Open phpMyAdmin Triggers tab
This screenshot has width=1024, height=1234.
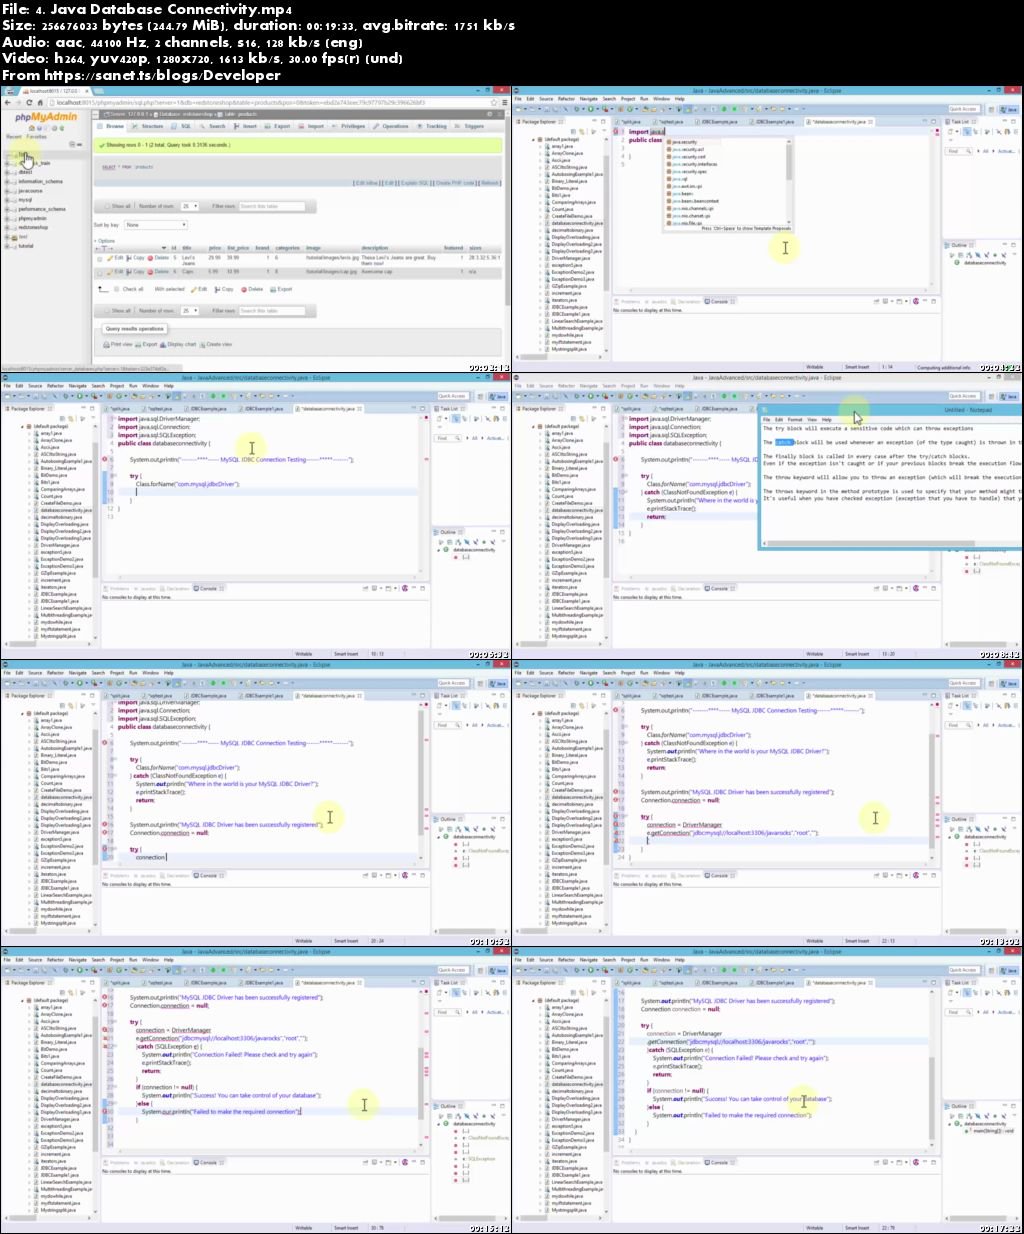coord(471,126)
